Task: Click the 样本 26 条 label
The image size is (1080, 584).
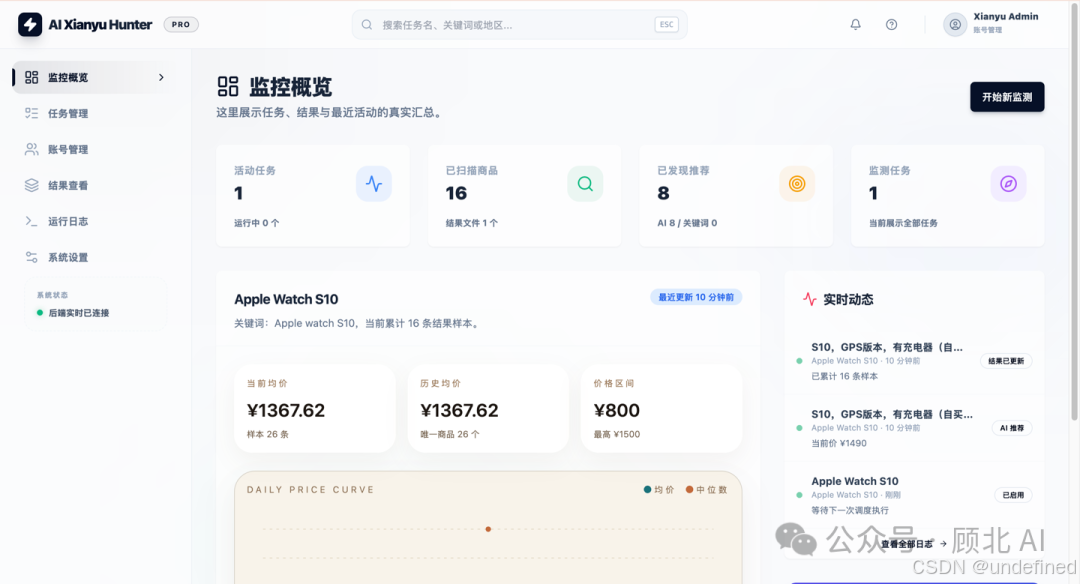Action: [x=267, y=435]
